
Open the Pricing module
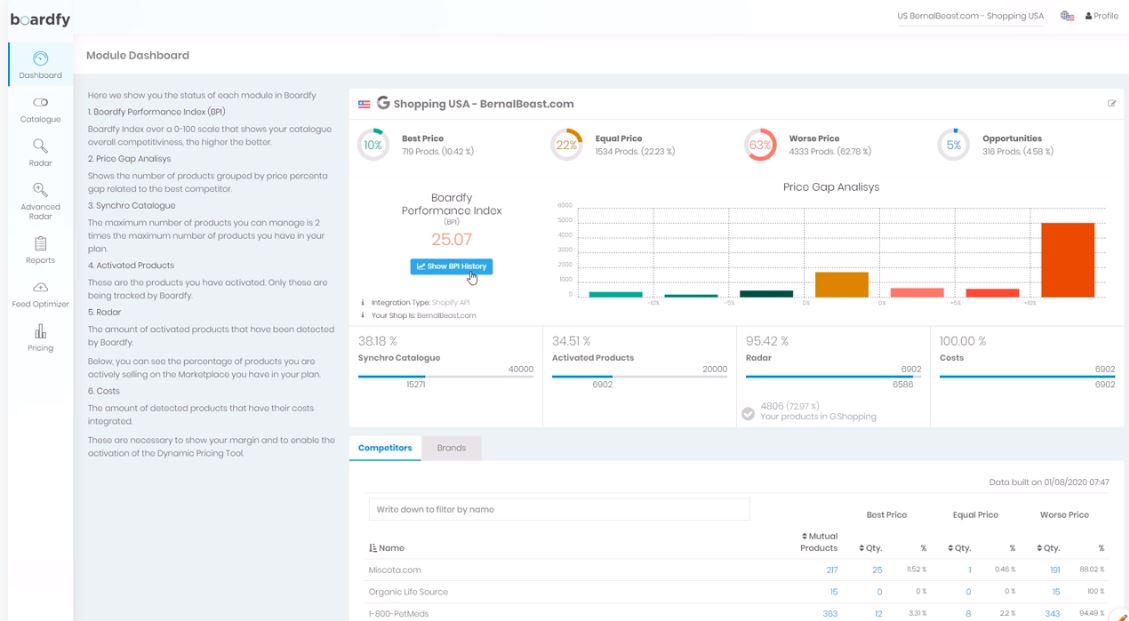(40, 338)
